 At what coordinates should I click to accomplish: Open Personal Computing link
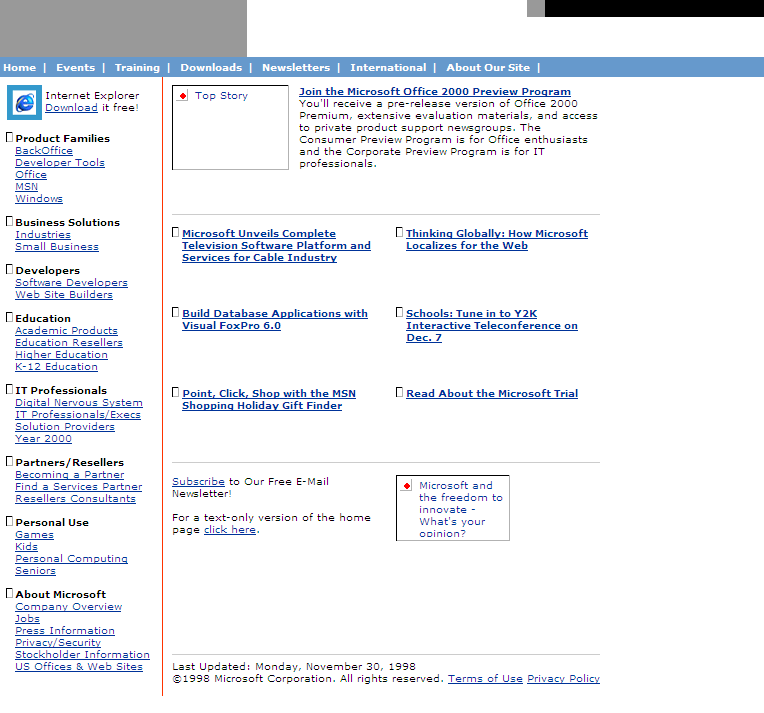pos(72,559)
